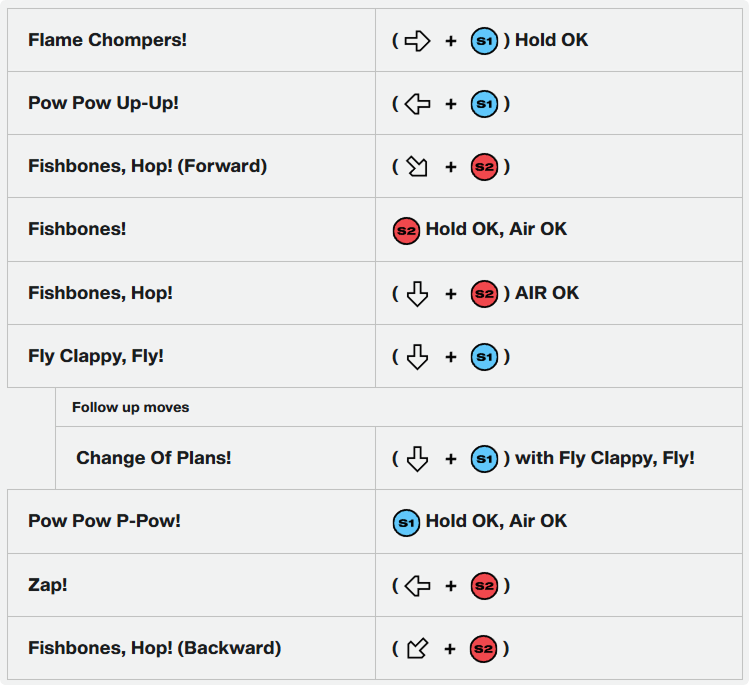Viewport: 749px width, 685px height.
Task: Click the 'with Fly Clappy, Fly!' text
Action: pyautogui.click(x=605, y=458)
